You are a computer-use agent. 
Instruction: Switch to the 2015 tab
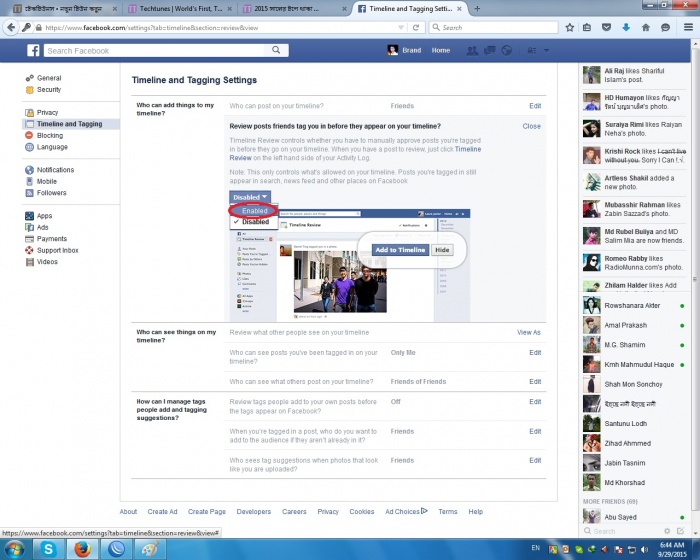pos(294,8)
